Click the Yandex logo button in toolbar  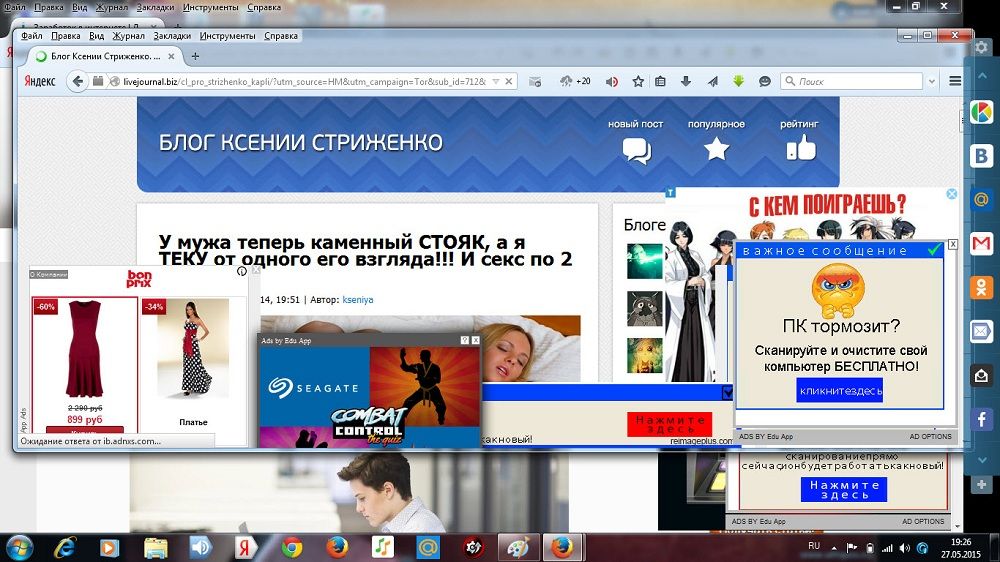coord(40,82)
